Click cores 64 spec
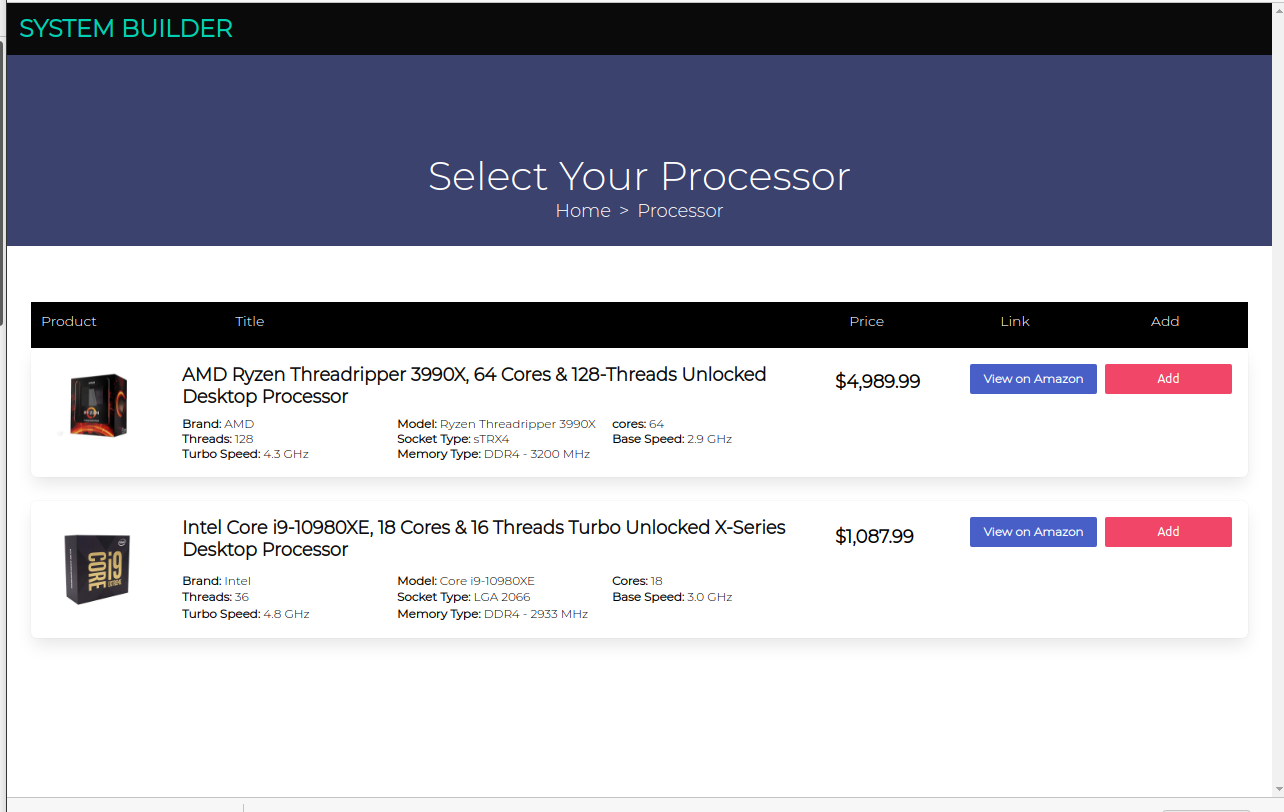Viewport: 1284px width, 812px height. [x=638, y=424]
